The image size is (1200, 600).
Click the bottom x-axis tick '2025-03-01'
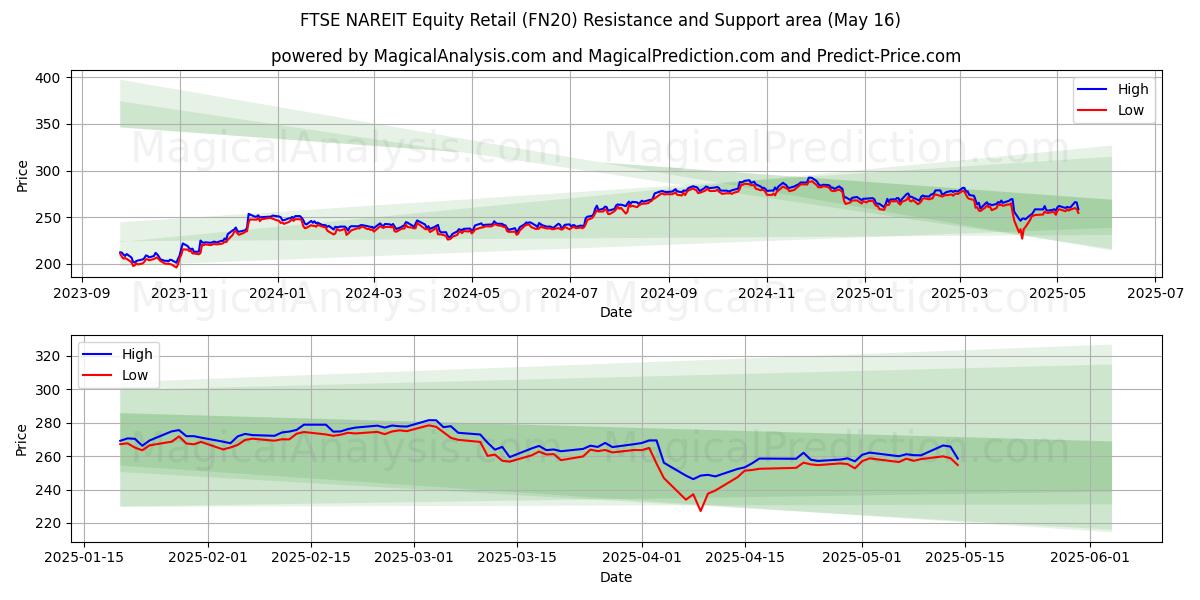click(414, 558)
